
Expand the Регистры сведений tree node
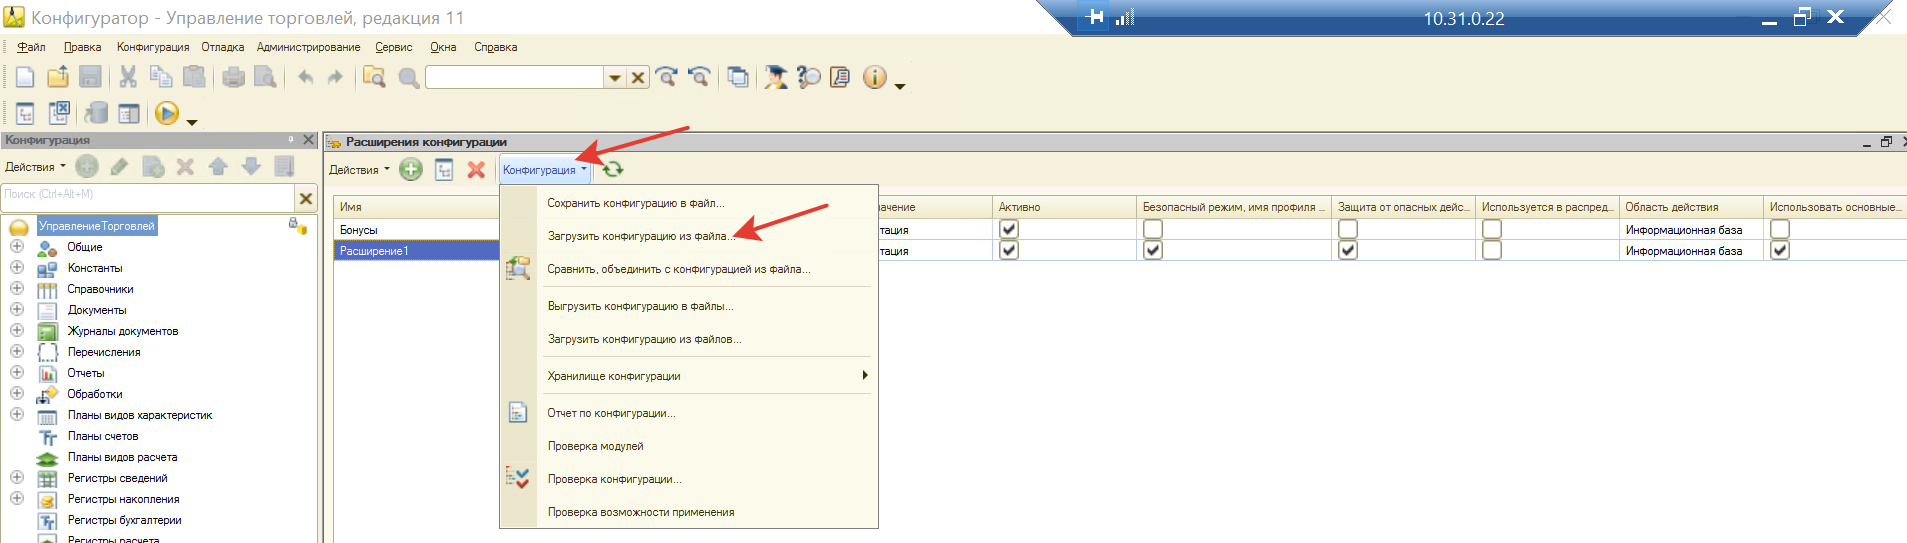pos(17,477)
